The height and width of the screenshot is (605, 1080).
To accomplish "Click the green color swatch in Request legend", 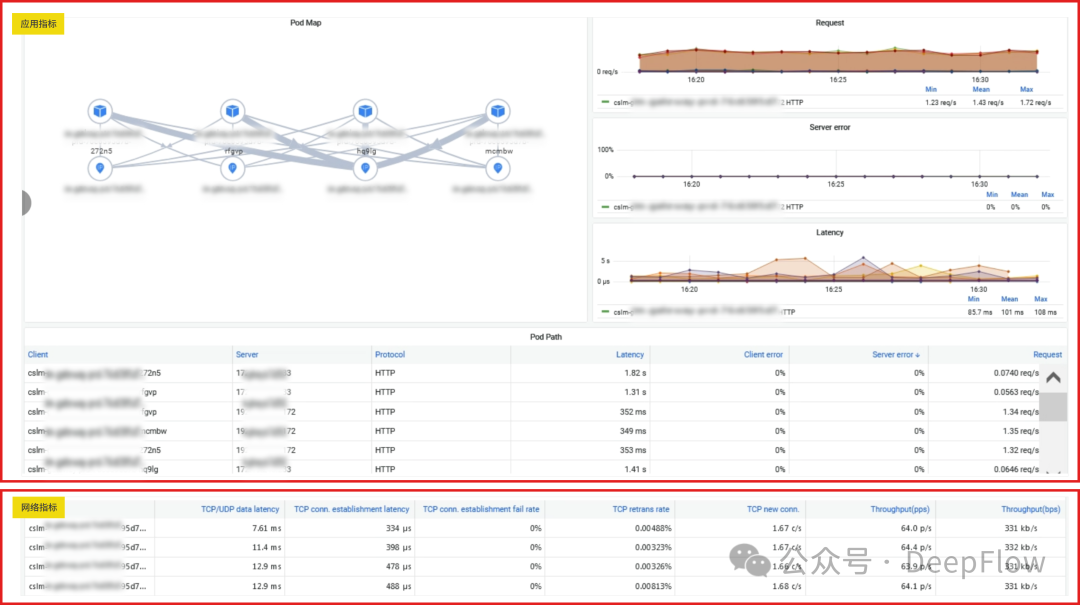I will tap(605, 102).
